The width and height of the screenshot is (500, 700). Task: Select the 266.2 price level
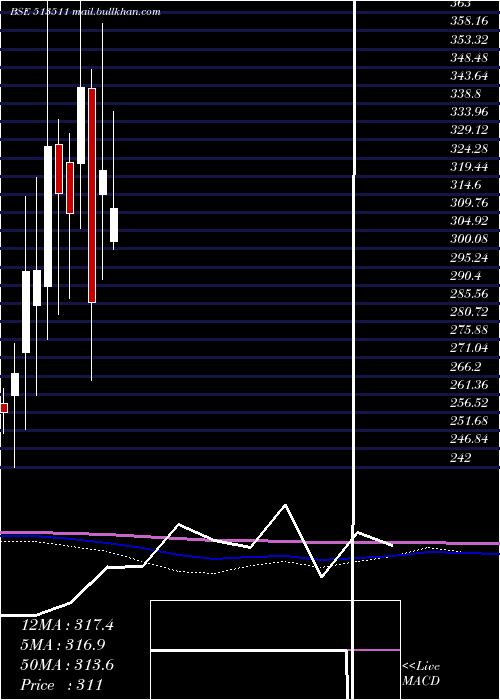465,367
